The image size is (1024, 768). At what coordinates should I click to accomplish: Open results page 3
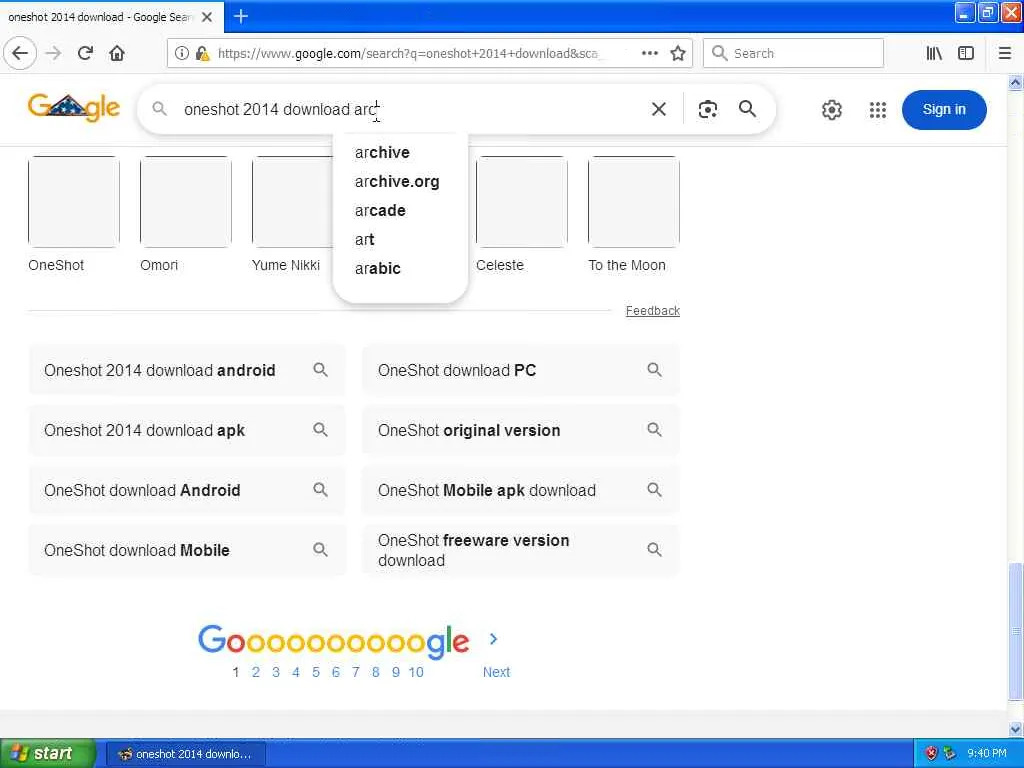(x=276, y=672)
